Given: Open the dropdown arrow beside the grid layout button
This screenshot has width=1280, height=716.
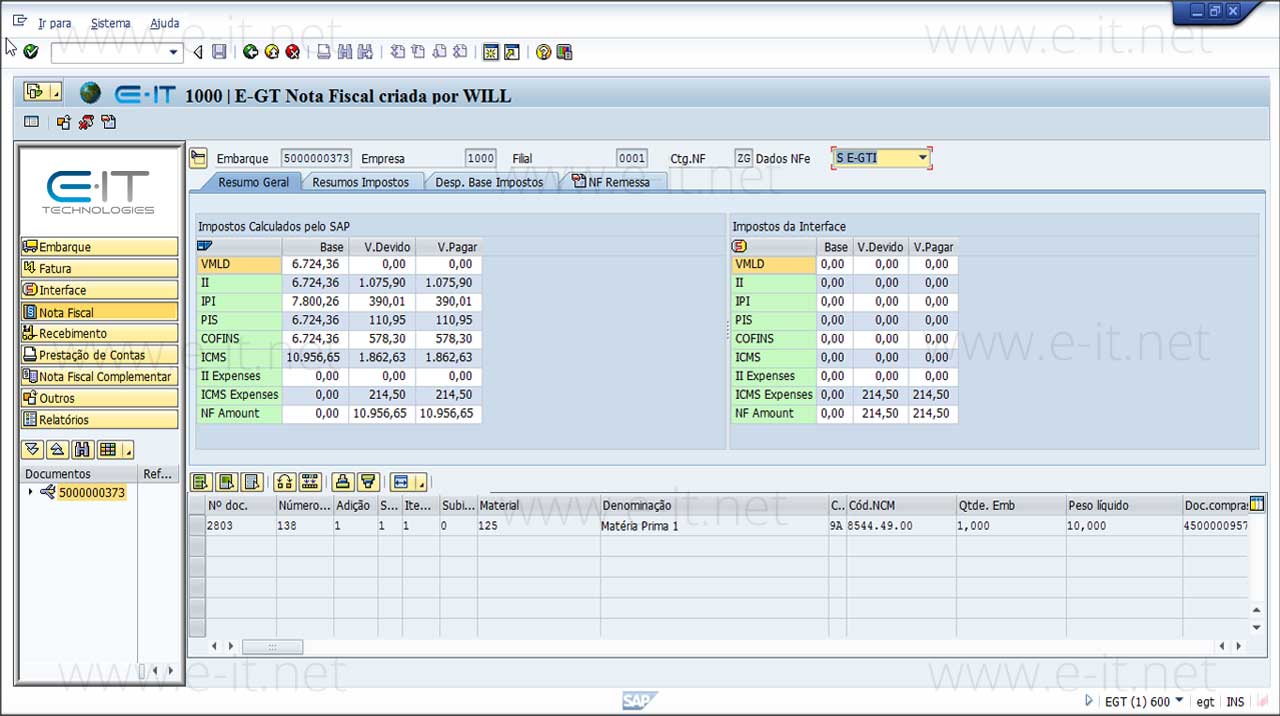Looking at the screenshot, I should click(422, 482).
